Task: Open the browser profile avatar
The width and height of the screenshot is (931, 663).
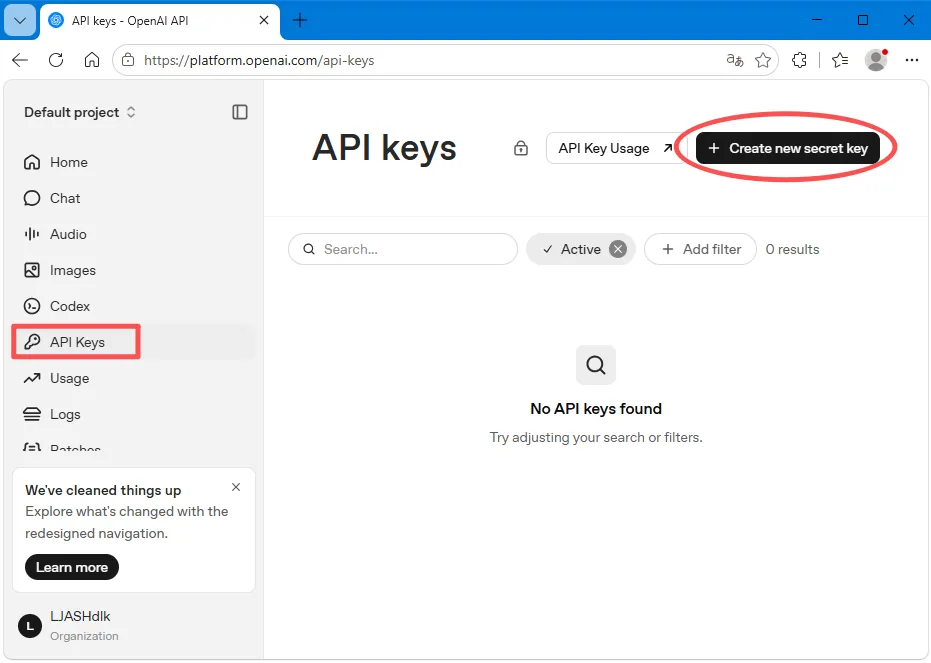Action: coord(876,60)
